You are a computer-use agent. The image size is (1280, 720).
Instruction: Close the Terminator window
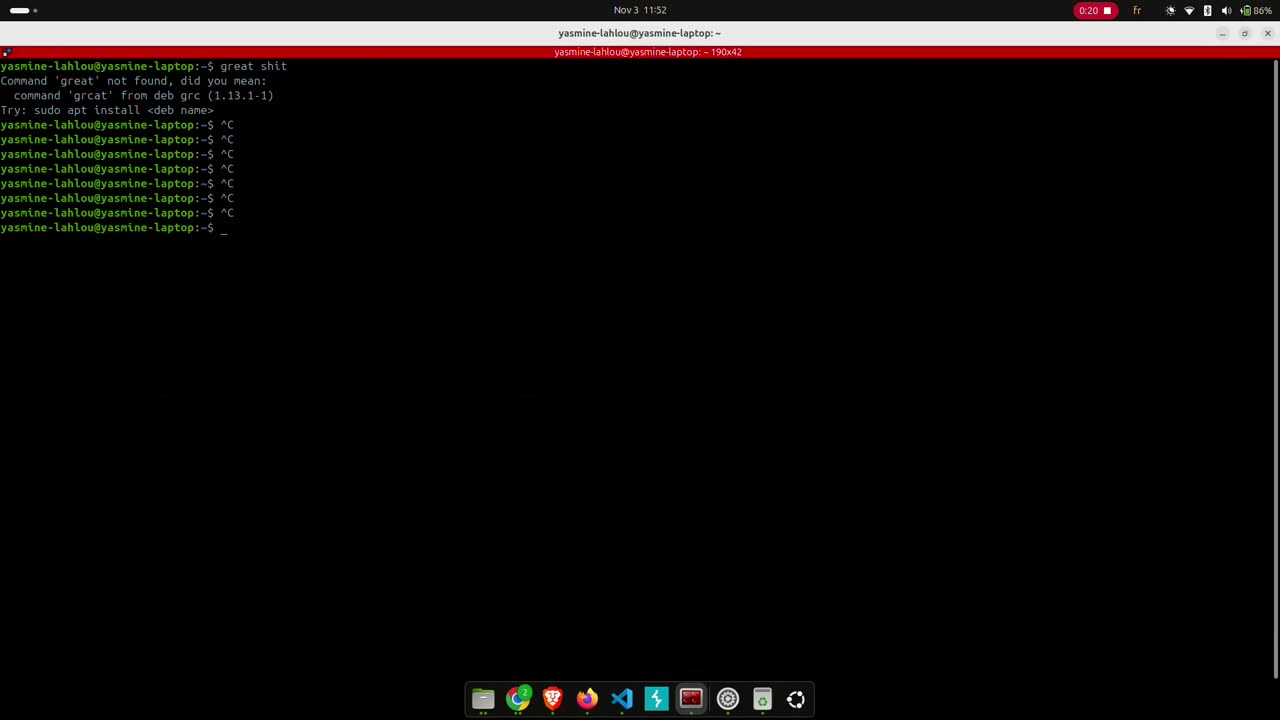1268,34
